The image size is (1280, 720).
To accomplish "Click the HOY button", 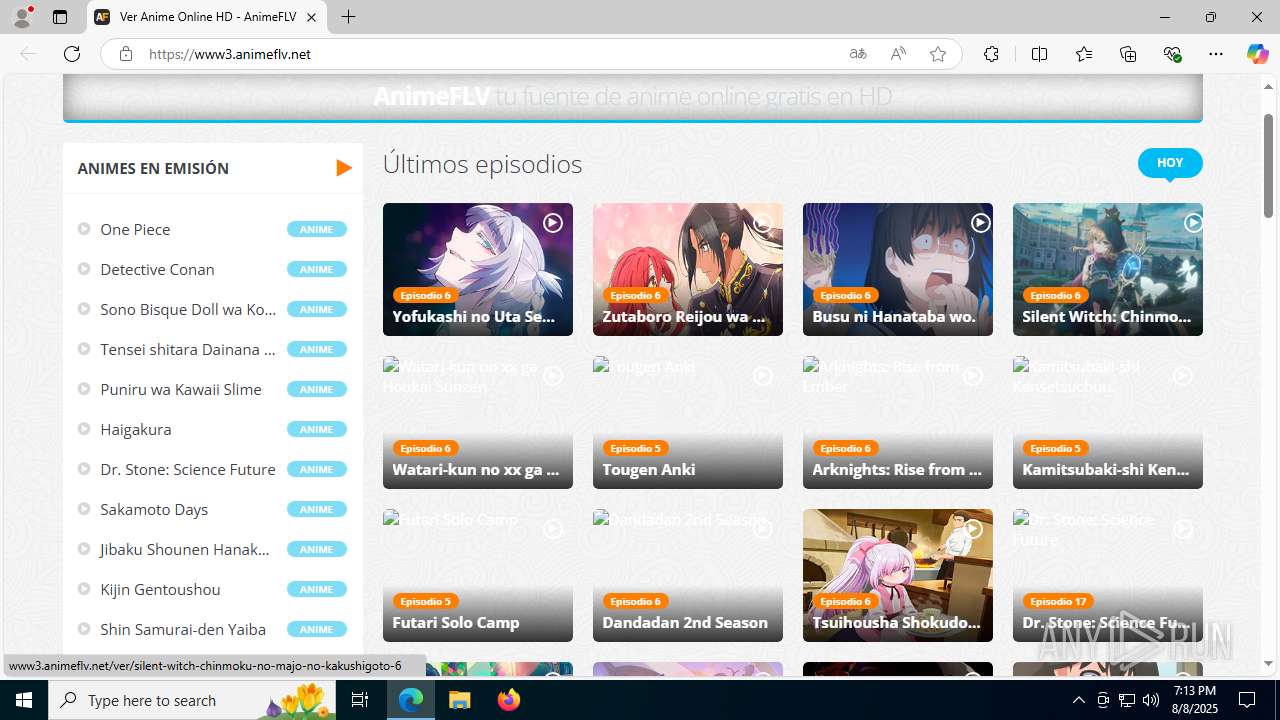I will pyautogui.click(x=1170, y=162).
